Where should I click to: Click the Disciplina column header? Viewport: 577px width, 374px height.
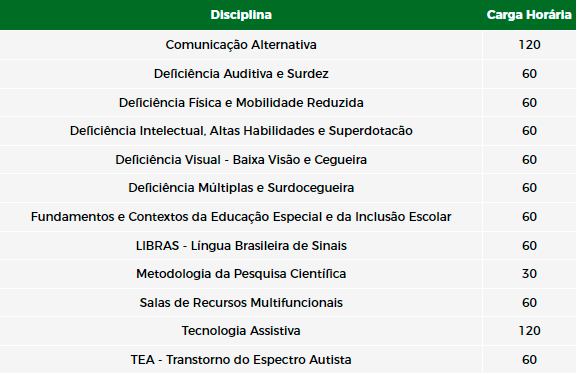[x=241, y=15]
